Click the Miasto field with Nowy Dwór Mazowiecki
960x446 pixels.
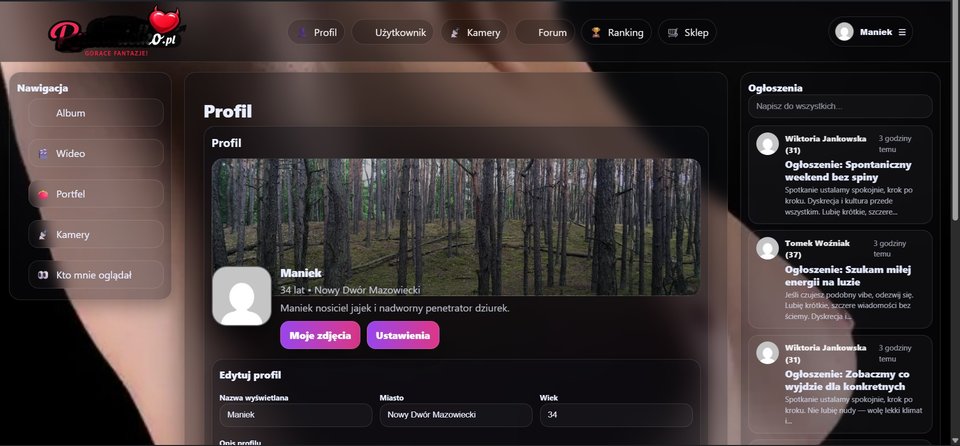pos(455,415)
